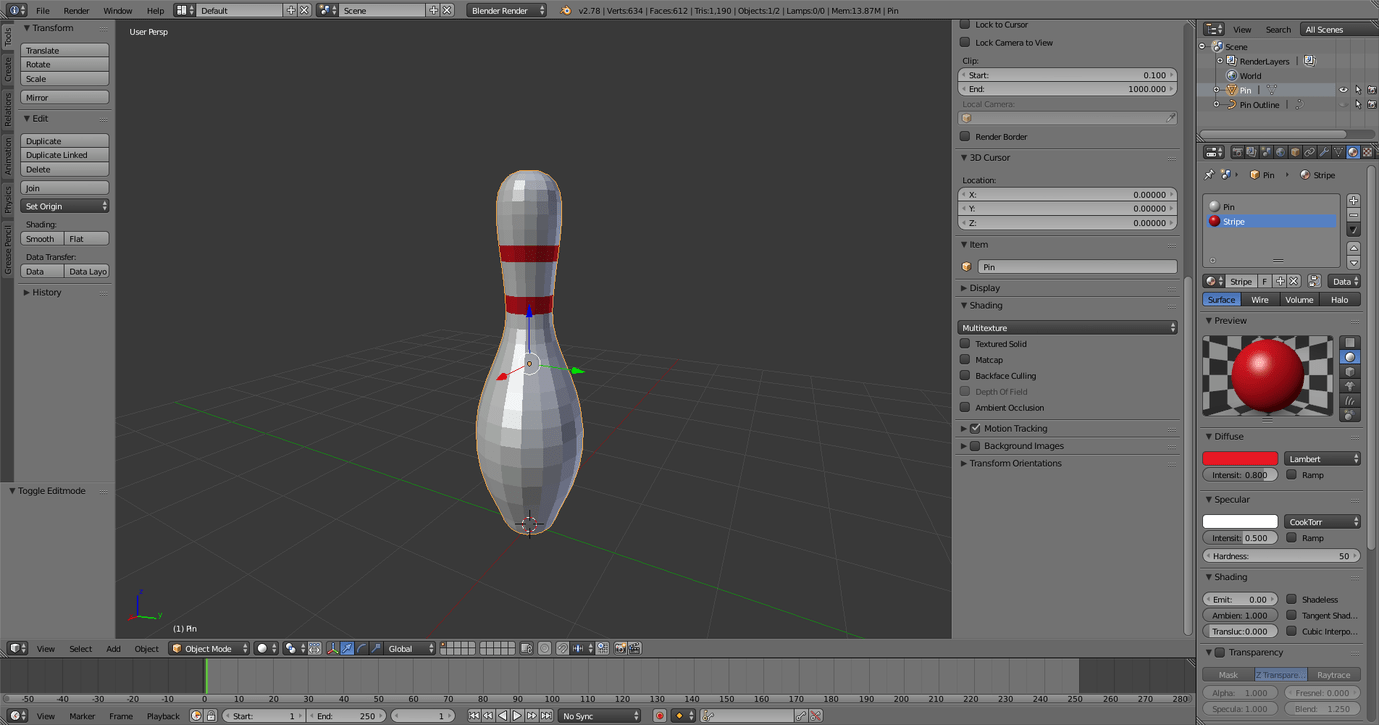Switch to the Texture properties tab
Image resolution: width=1379 pixels, height=725 pixels.
pyautogui.click(x=1367, y=153)
